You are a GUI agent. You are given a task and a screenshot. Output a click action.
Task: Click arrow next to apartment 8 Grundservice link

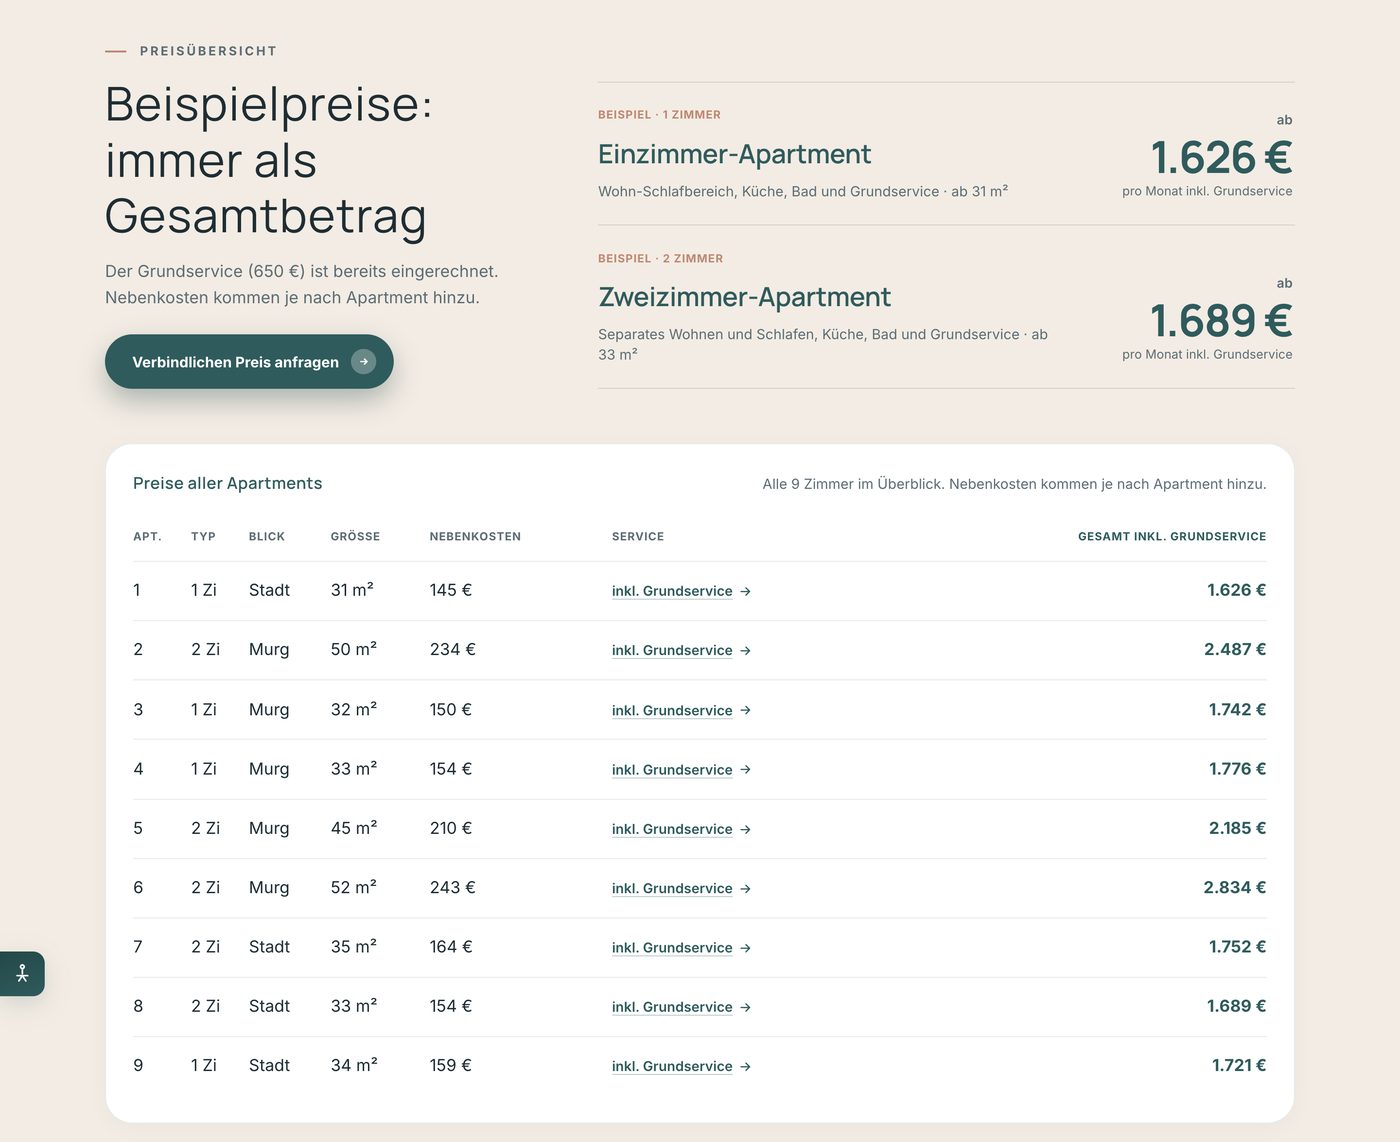pos(745,1007)
